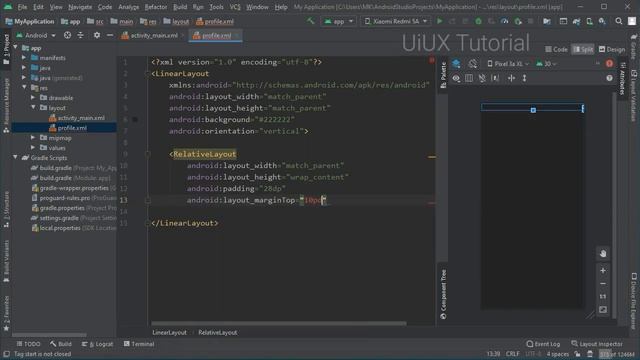Click the #222222 color swatch in the gutter
This screenshot has height=360, width=640.
(x=135, y=120)
